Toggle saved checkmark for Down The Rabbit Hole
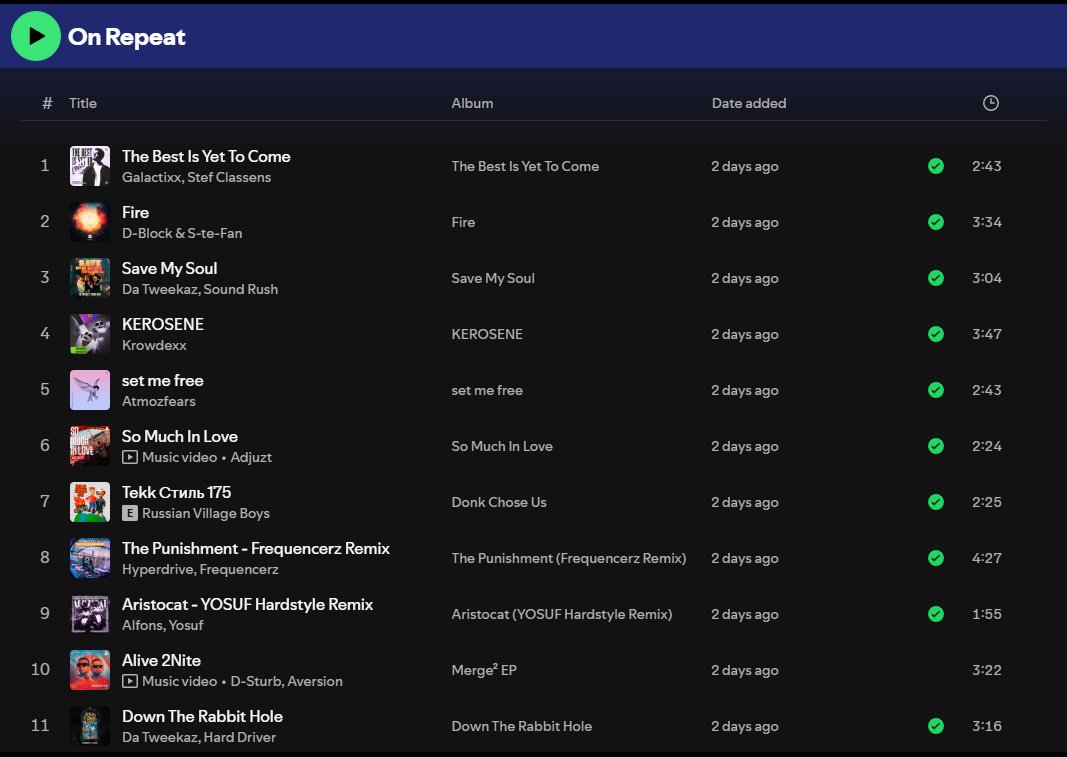Screen dimensions: 1067x757 point(936,726)
